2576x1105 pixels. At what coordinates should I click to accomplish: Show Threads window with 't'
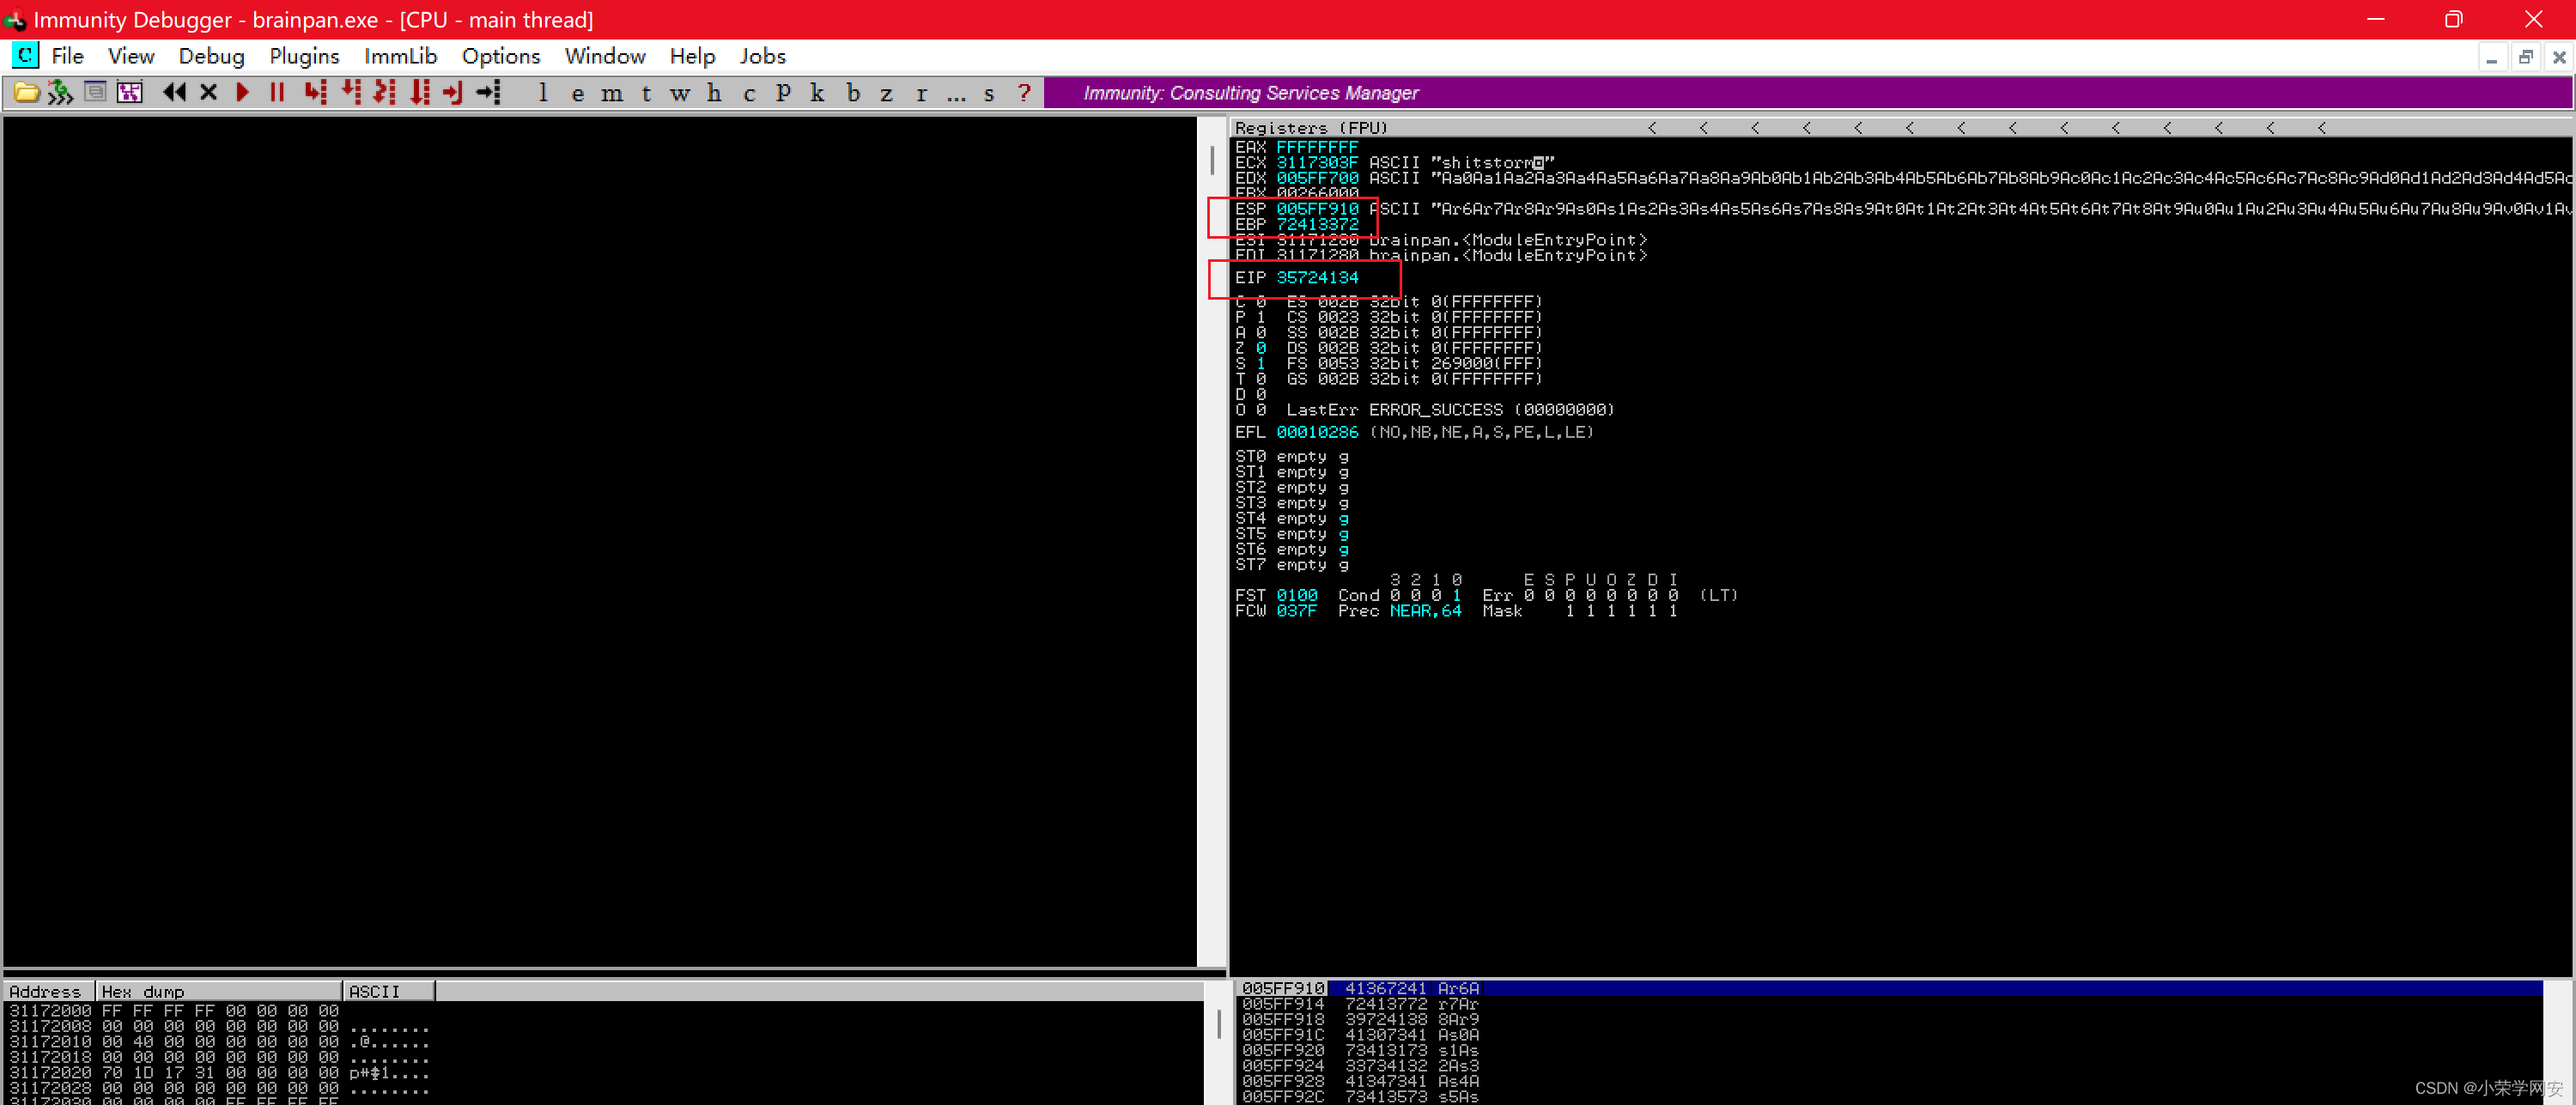[x=646, y=93]
